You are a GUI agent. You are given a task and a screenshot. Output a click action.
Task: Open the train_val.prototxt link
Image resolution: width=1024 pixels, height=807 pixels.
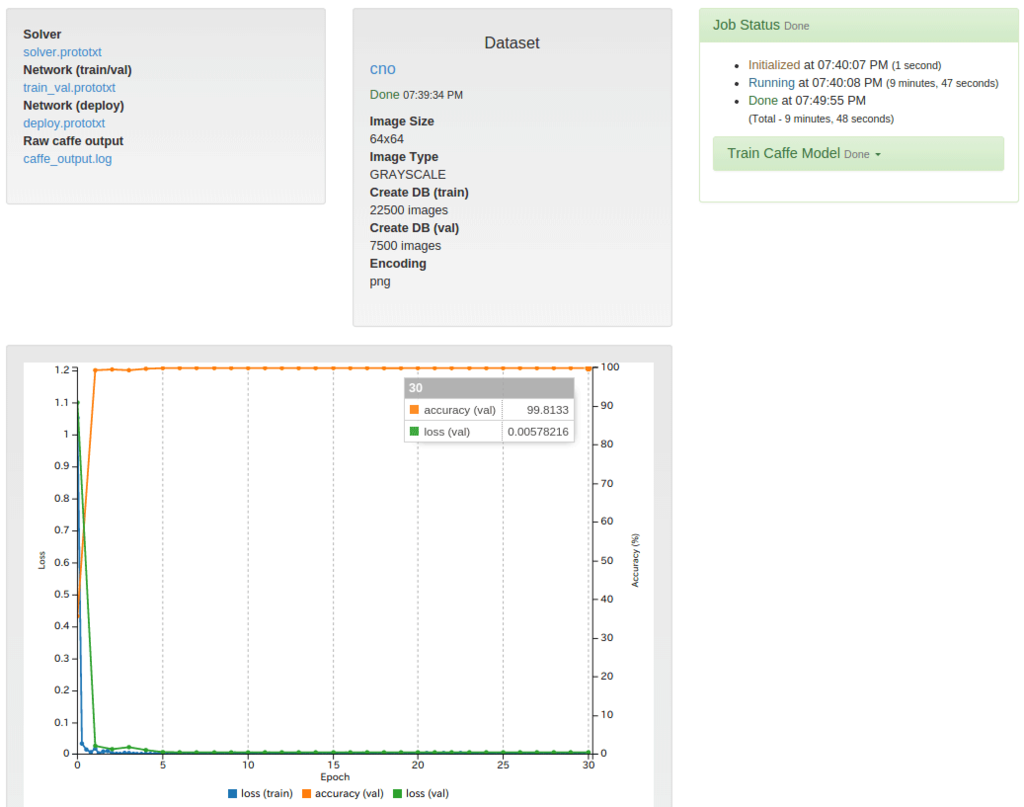click(69, 87)
